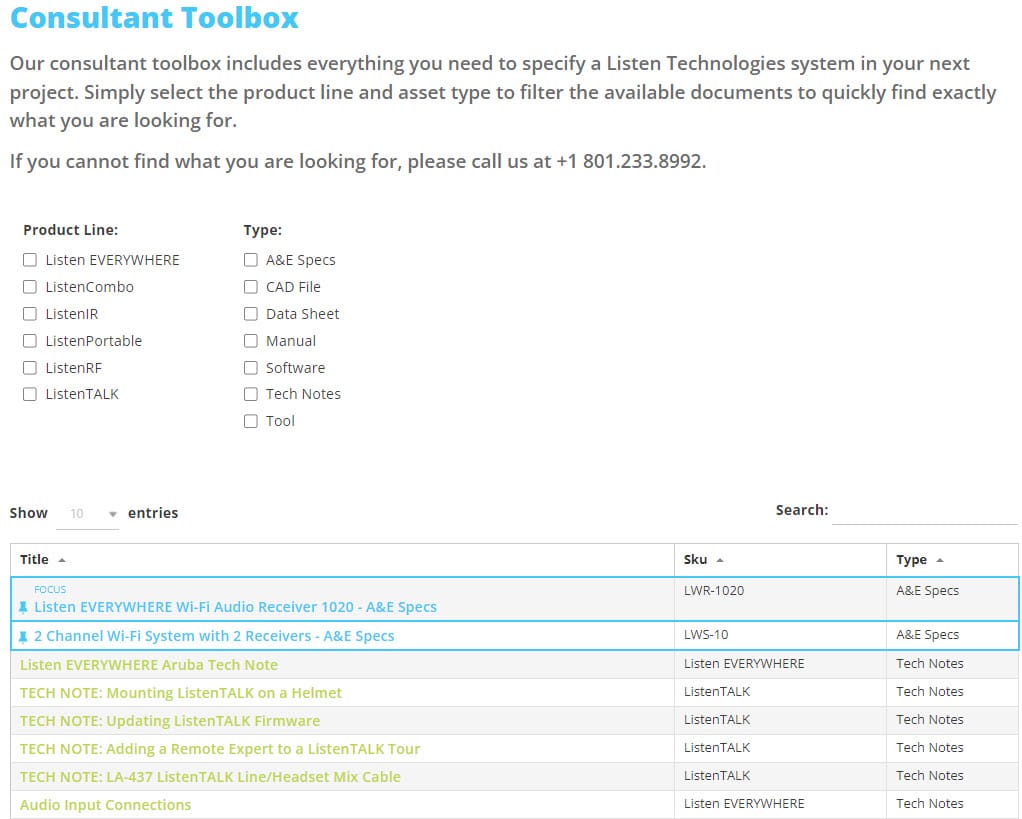Image resolution: width=1022 pixels, height=819 pixels.
Task: Select the Tech Notes type checkbox
Action: click(x=251, y=394)
